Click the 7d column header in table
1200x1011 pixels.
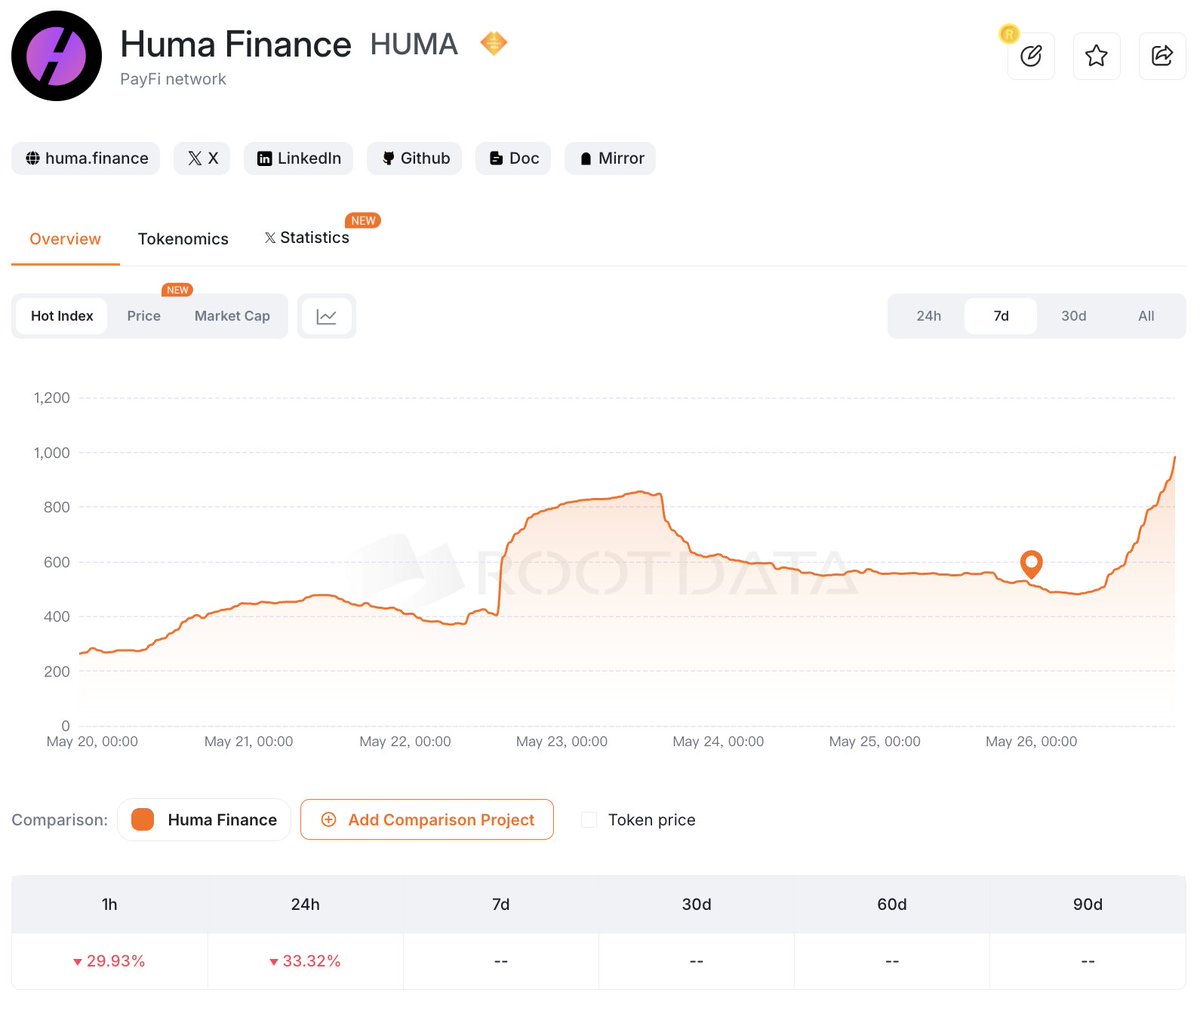click(501, 905)
